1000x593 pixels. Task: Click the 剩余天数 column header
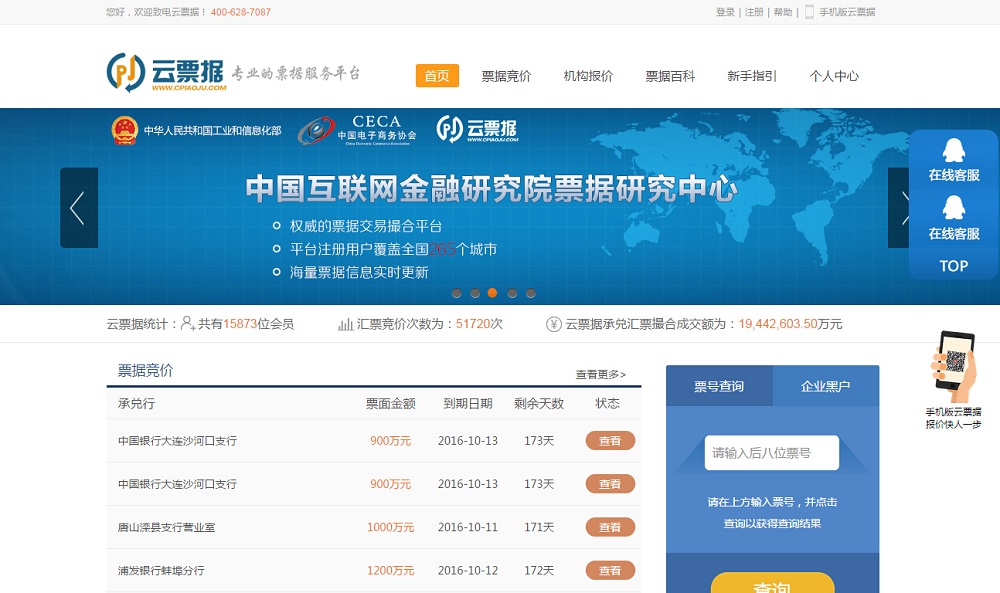click(539, 404)
